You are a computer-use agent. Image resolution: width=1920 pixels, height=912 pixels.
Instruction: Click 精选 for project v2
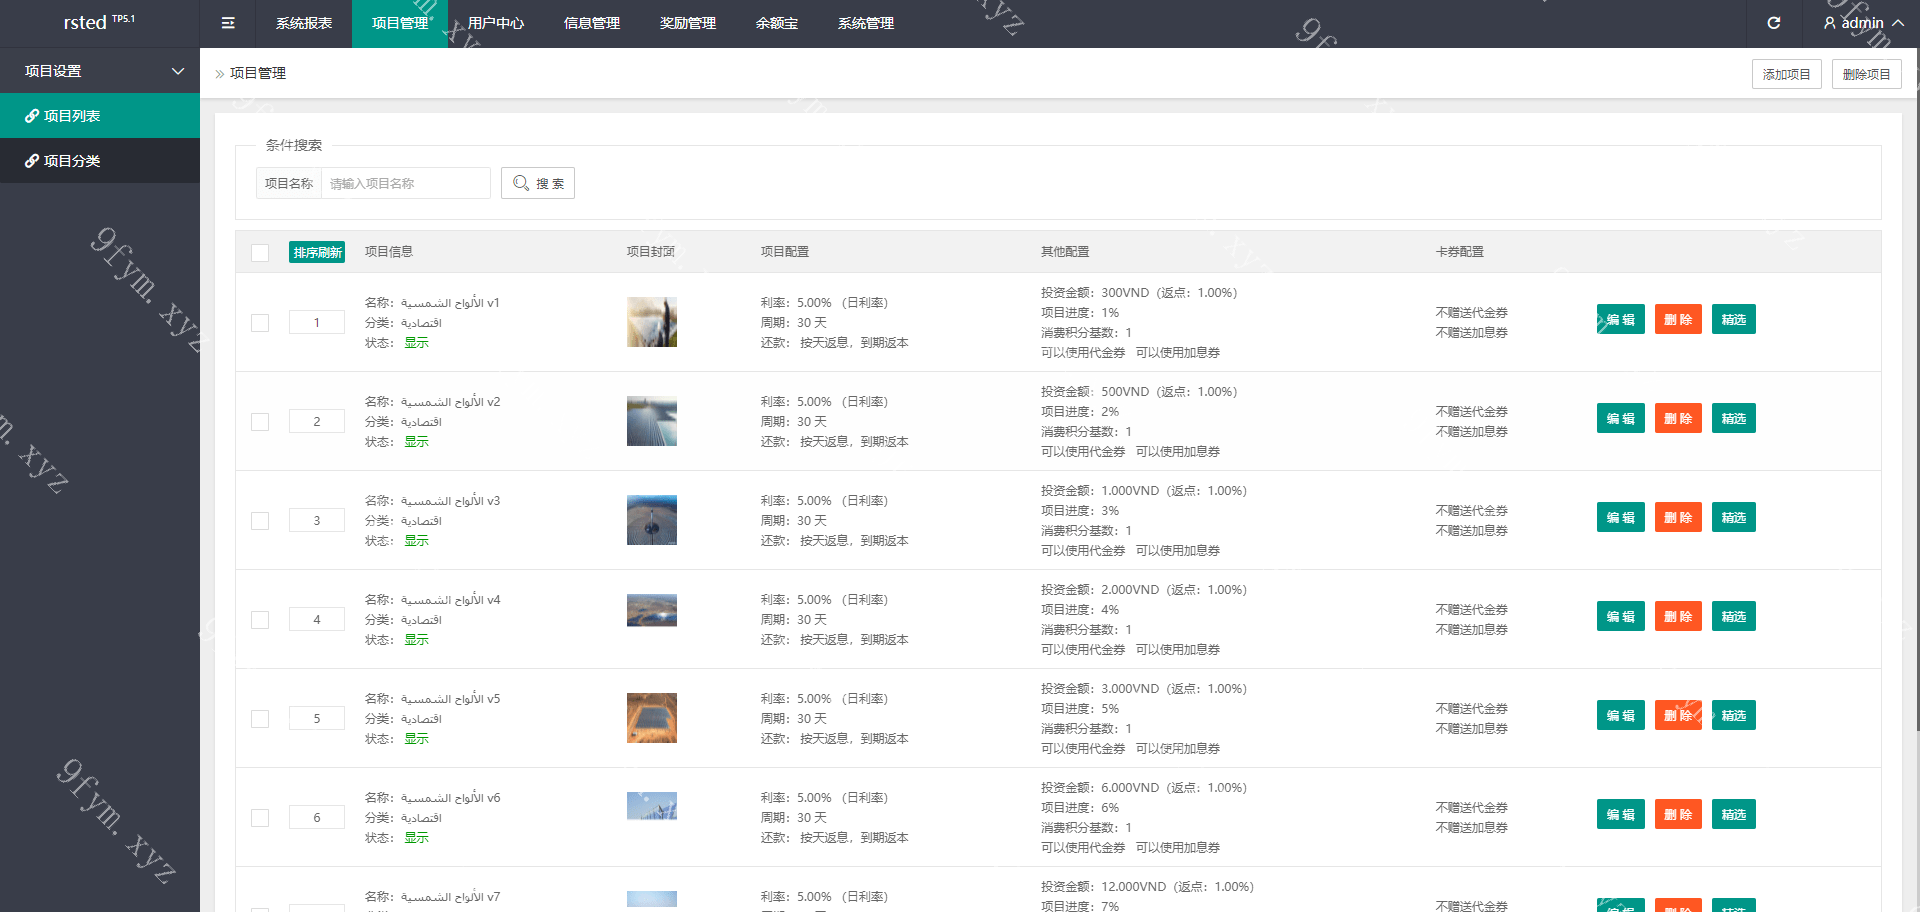pyautogui.click(x=1734, y=418)
